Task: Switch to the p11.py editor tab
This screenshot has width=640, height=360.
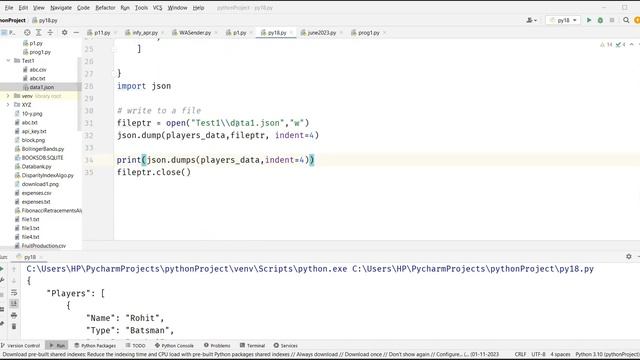Action: [x=102, y=33]
